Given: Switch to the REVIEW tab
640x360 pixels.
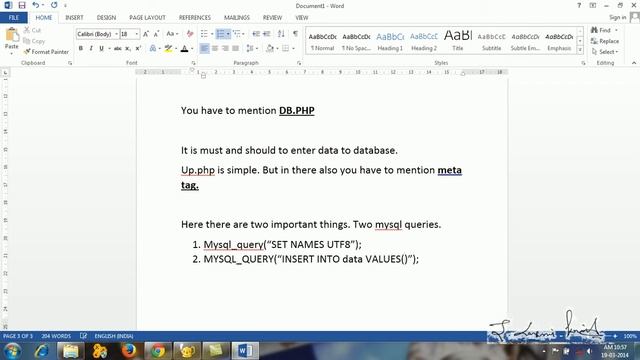Looking at the screenshot, I should pyautogui.click(x=272, y=18).
